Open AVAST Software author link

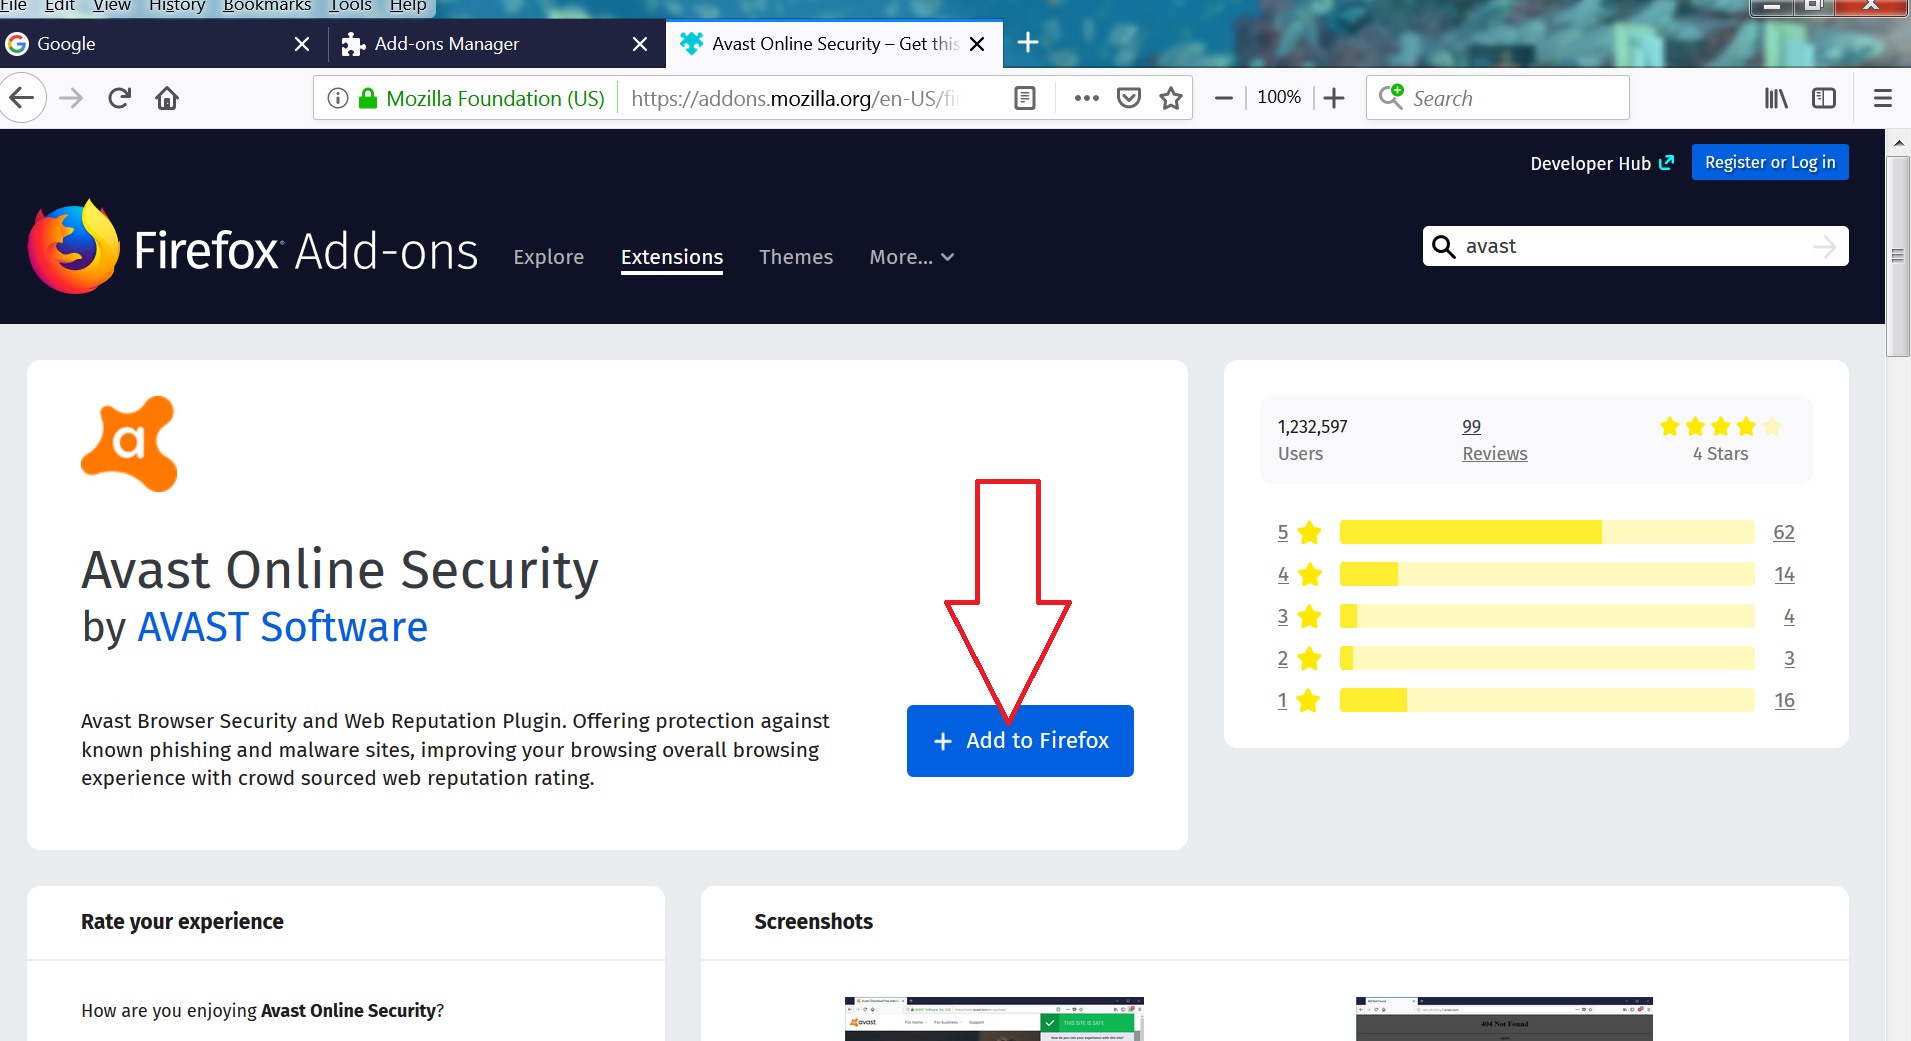point(283,627)
